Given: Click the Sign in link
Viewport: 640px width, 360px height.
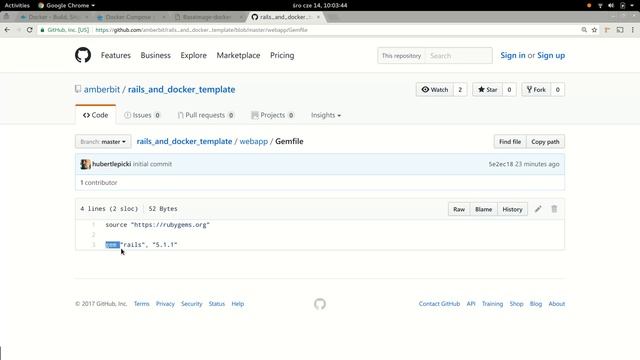Looking at the screenshot, I should point(513,55).
